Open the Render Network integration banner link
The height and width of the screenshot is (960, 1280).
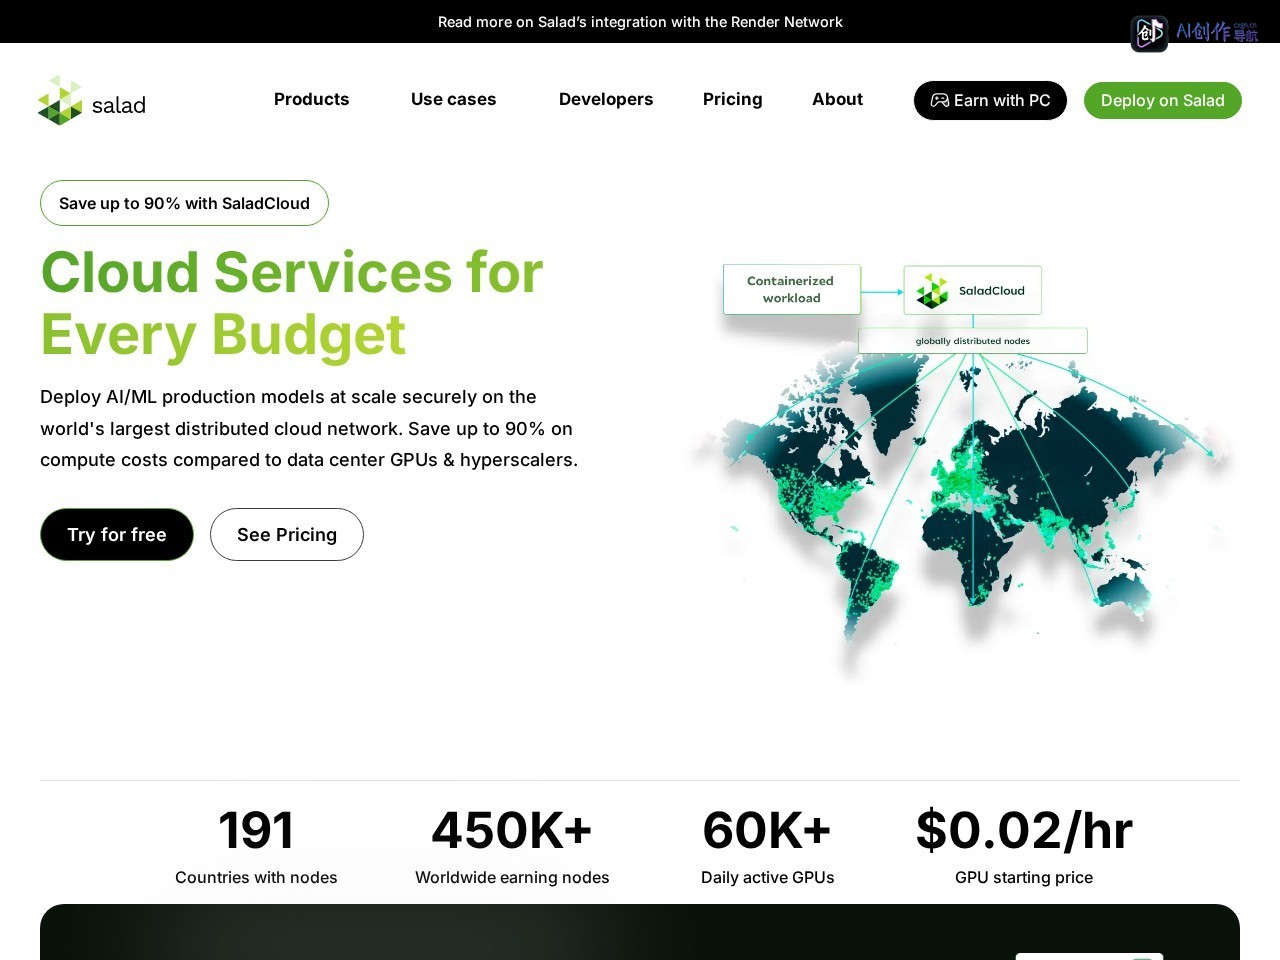640,22
